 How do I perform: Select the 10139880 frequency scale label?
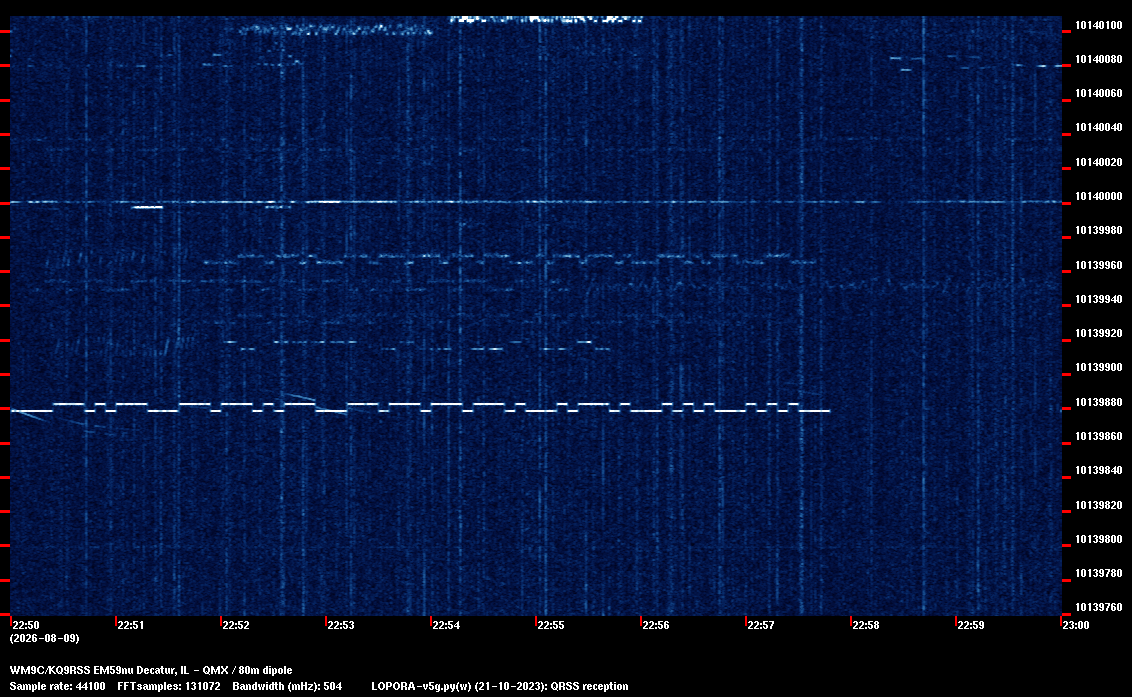point(1099,402)
